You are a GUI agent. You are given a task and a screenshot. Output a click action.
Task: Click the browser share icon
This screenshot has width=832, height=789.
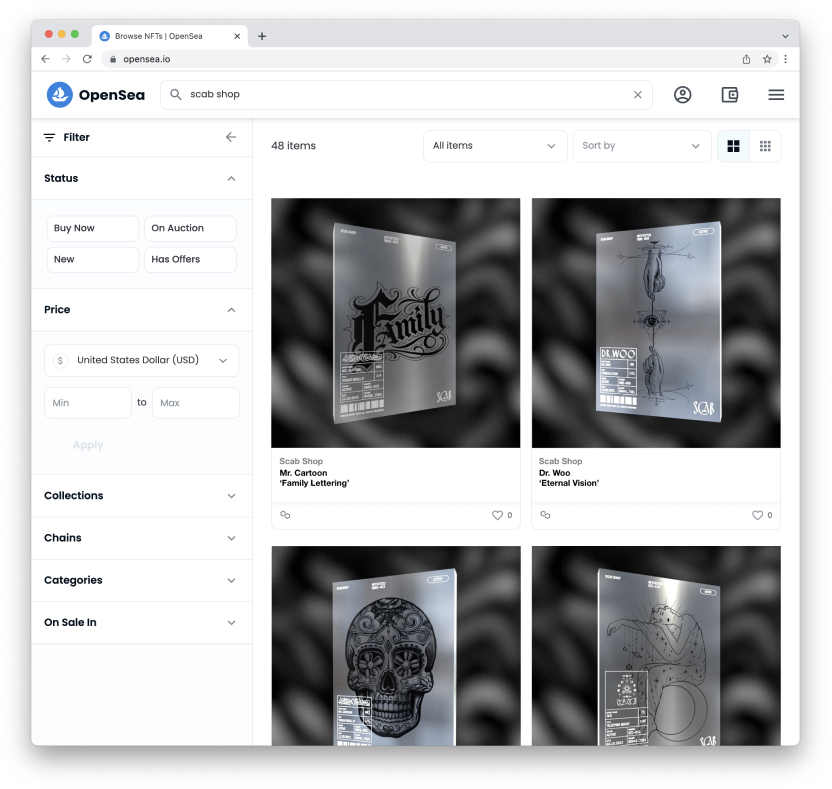(746, 59)
